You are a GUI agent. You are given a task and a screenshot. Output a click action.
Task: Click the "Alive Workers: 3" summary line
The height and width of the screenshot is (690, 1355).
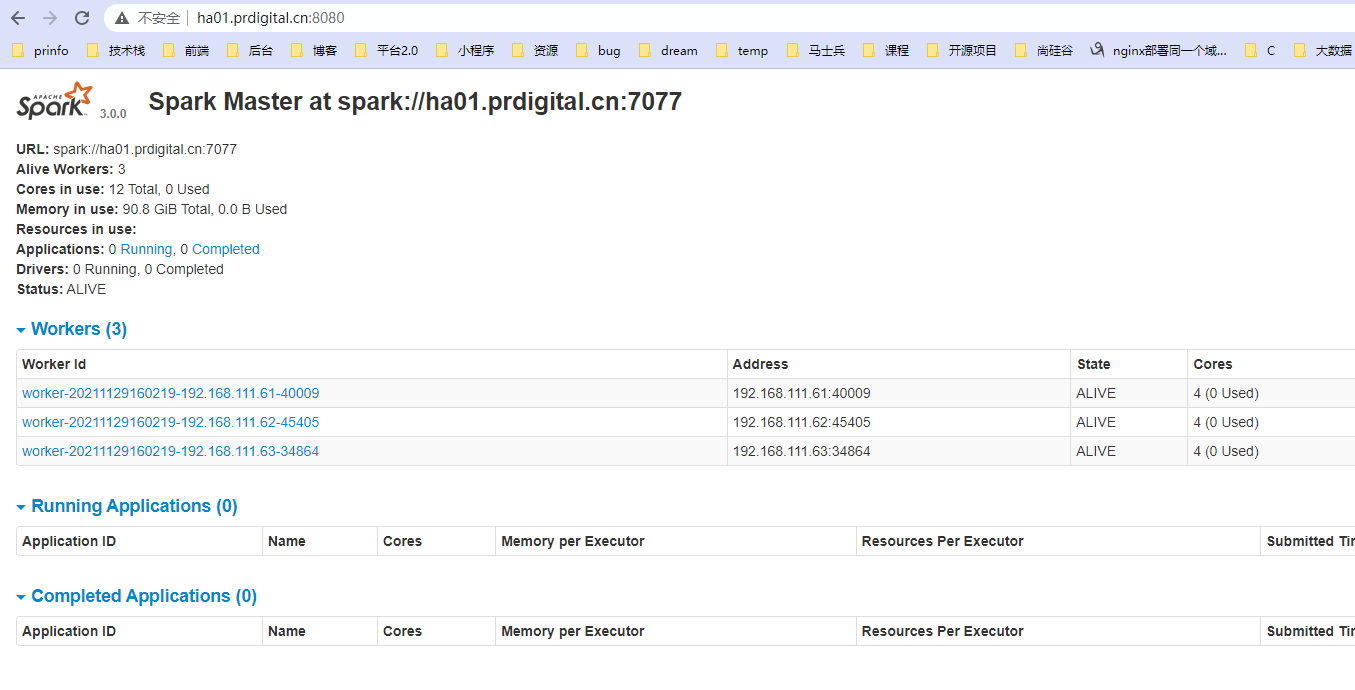71,169
